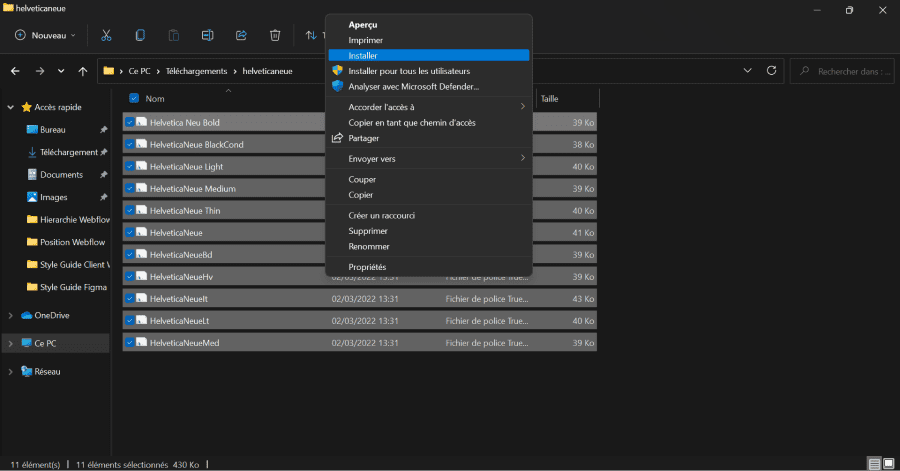Collapse the Accès rapide tree node

pyautogui.click(x=10, y=107)
